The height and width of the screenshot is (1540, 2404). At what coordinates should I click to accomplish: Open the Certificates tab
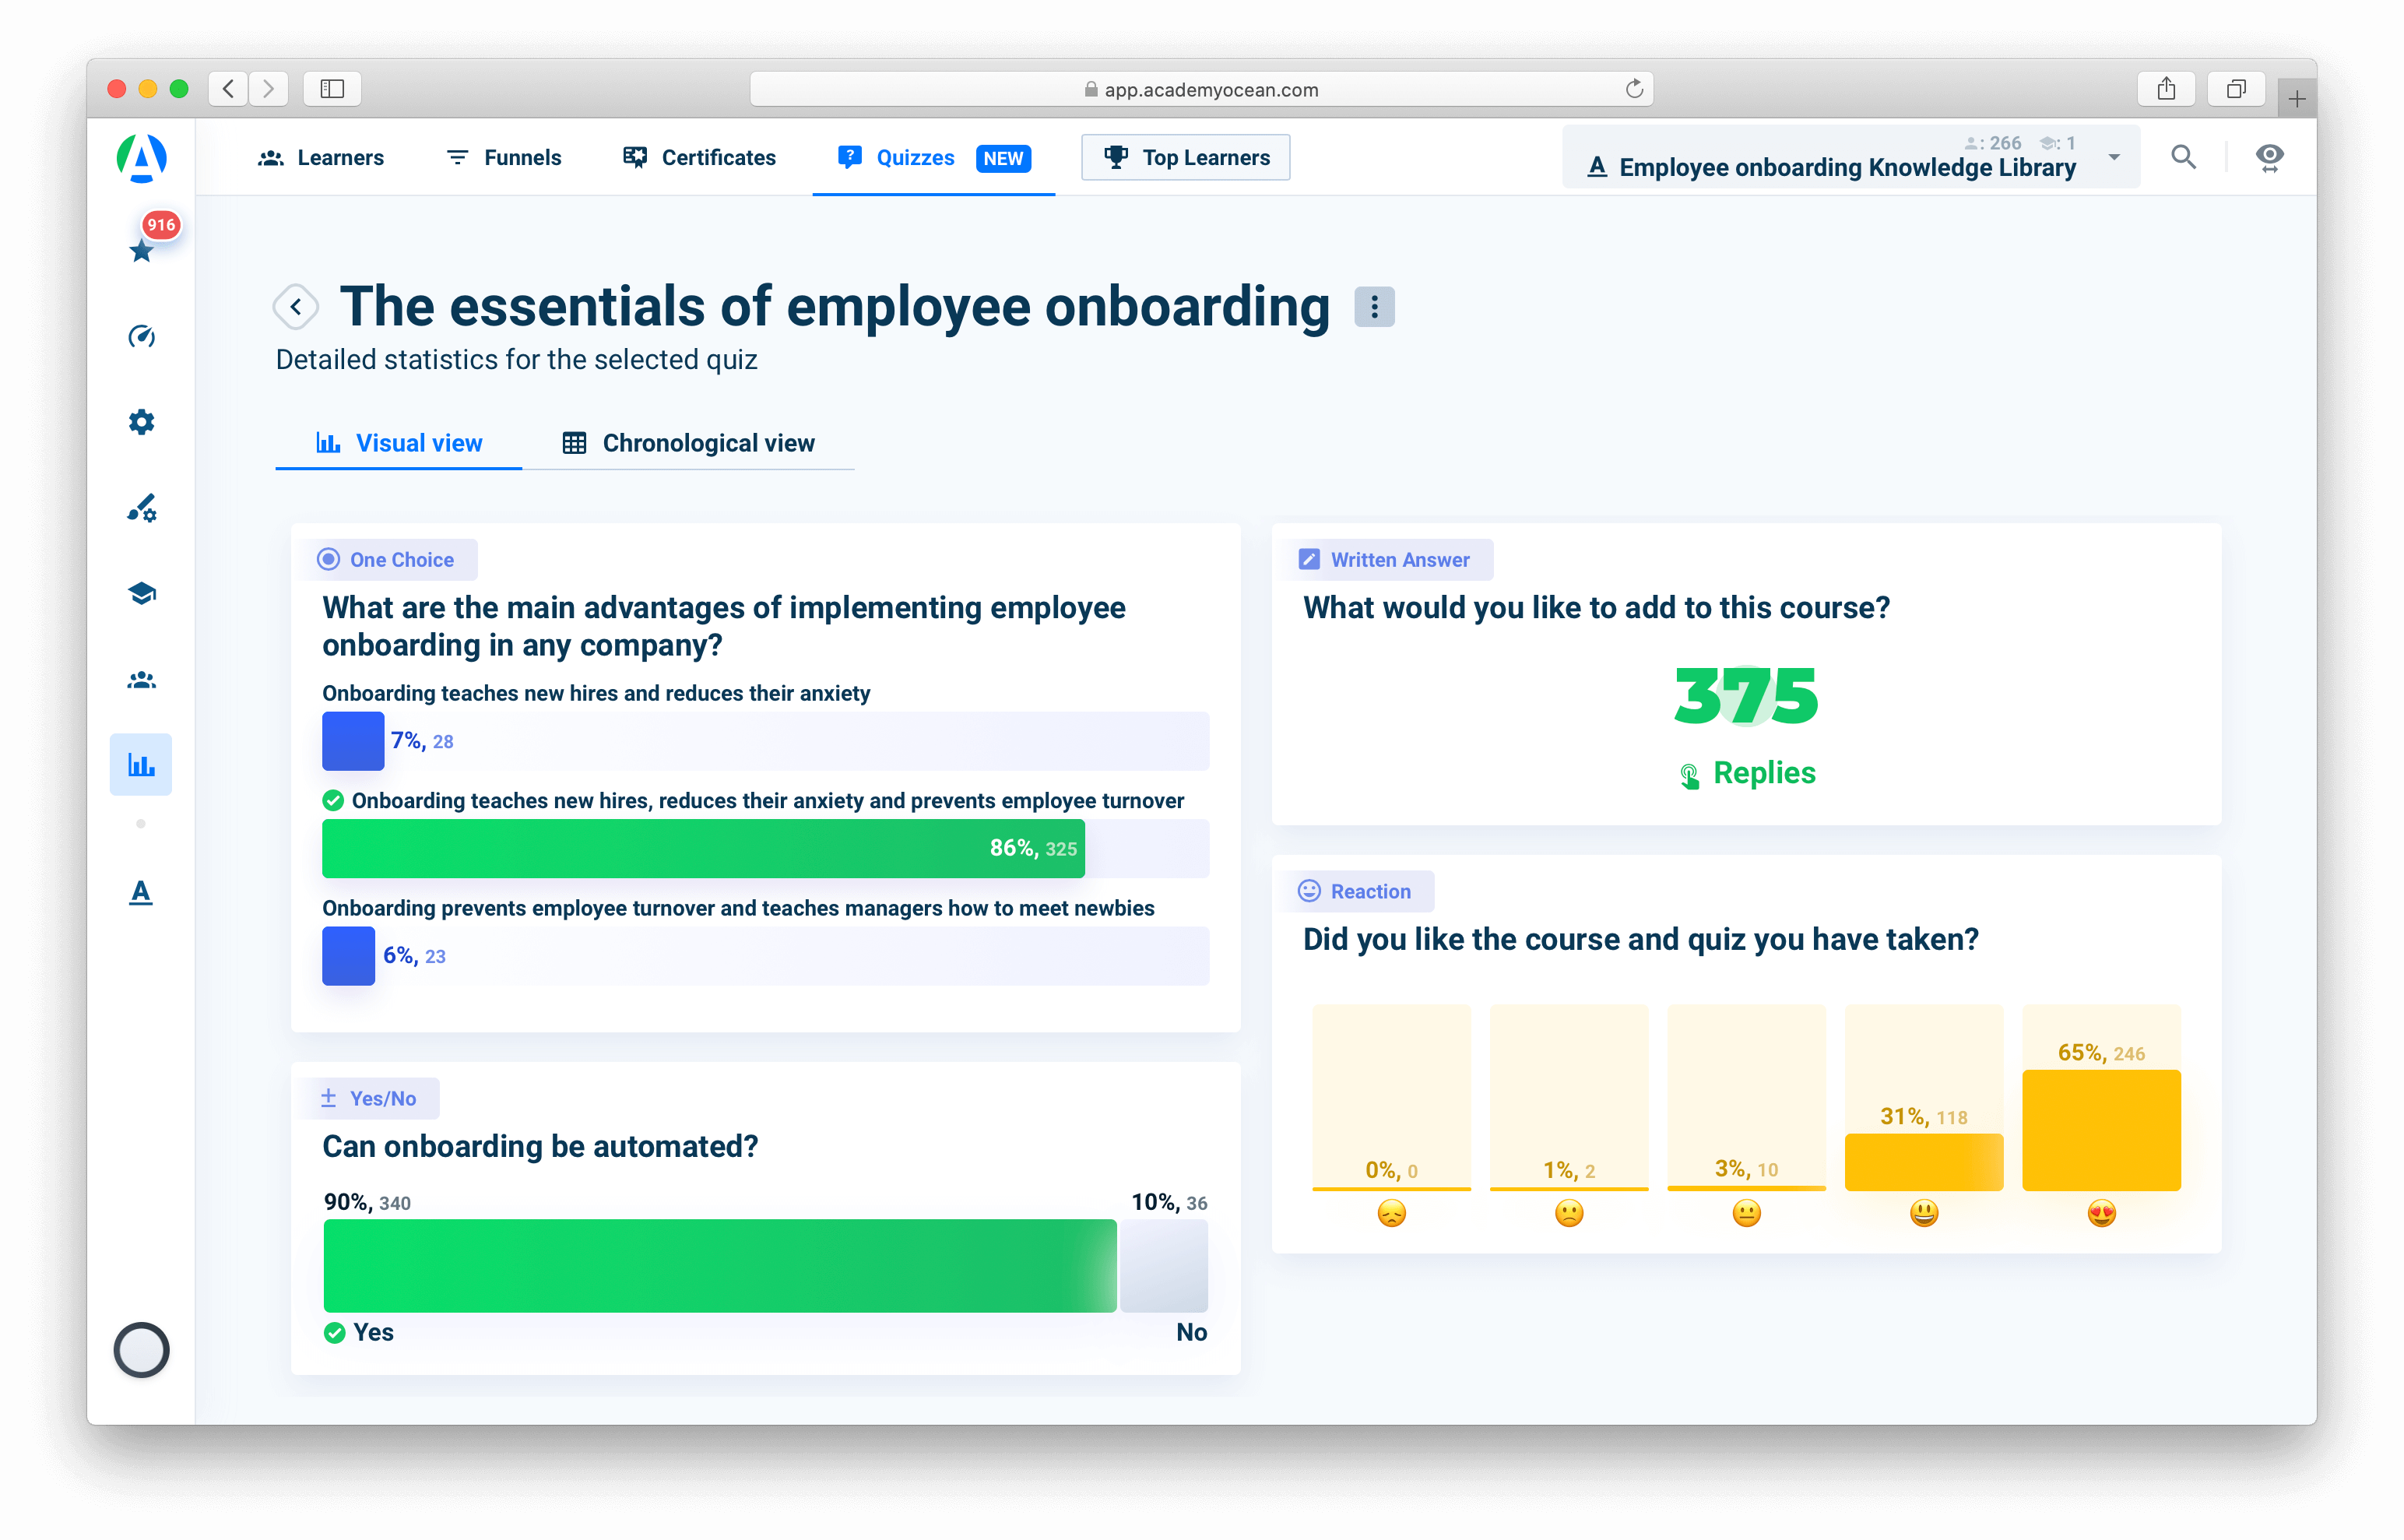tap(699, 158)
